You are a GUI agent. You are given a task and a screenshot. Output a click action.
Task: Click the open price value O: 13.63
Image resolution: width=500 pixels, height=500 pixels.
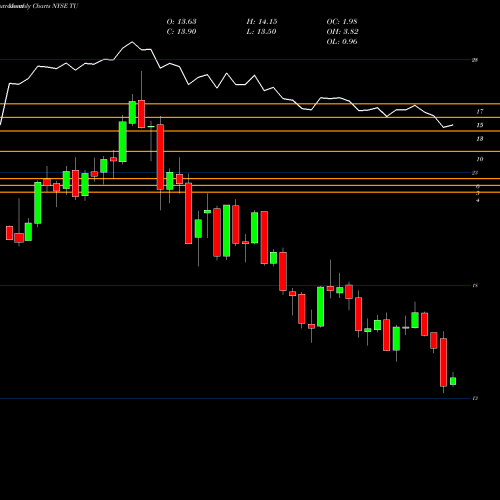(x=181, y=22)
